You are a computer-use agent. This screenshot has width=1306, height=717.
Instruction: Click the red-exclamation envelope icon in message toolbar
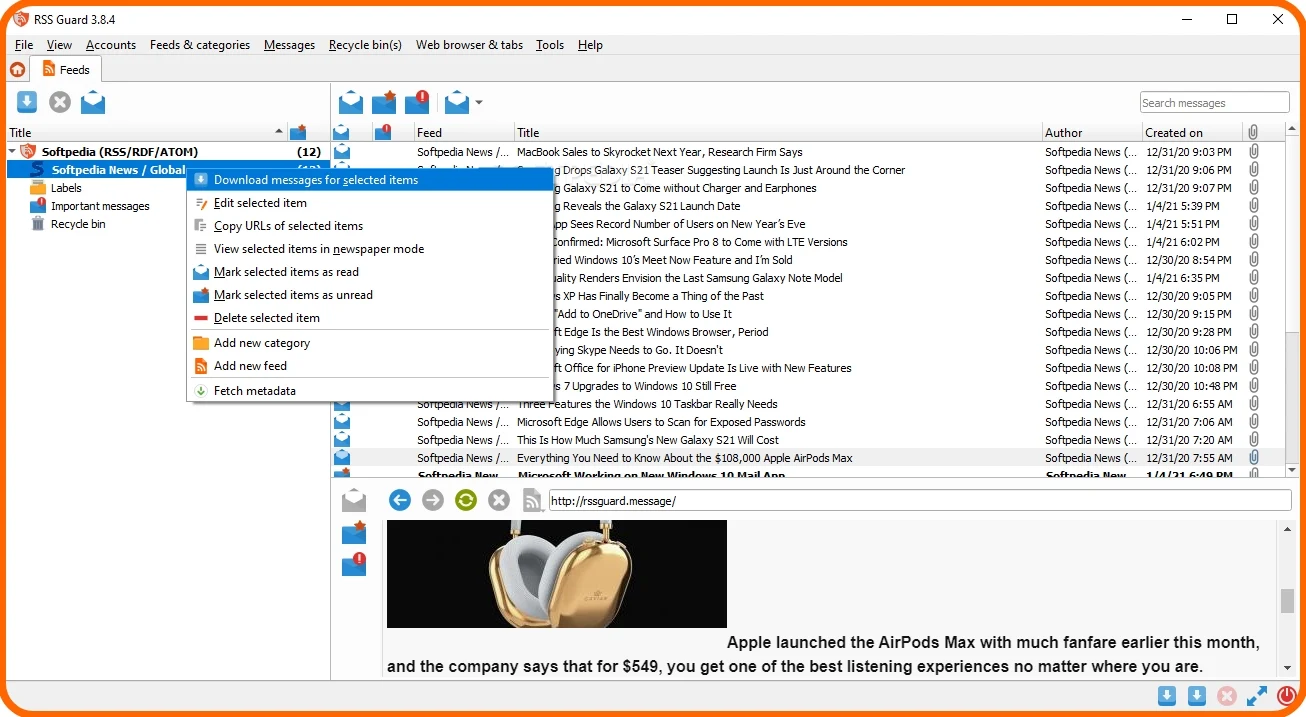tap(417, 102)
